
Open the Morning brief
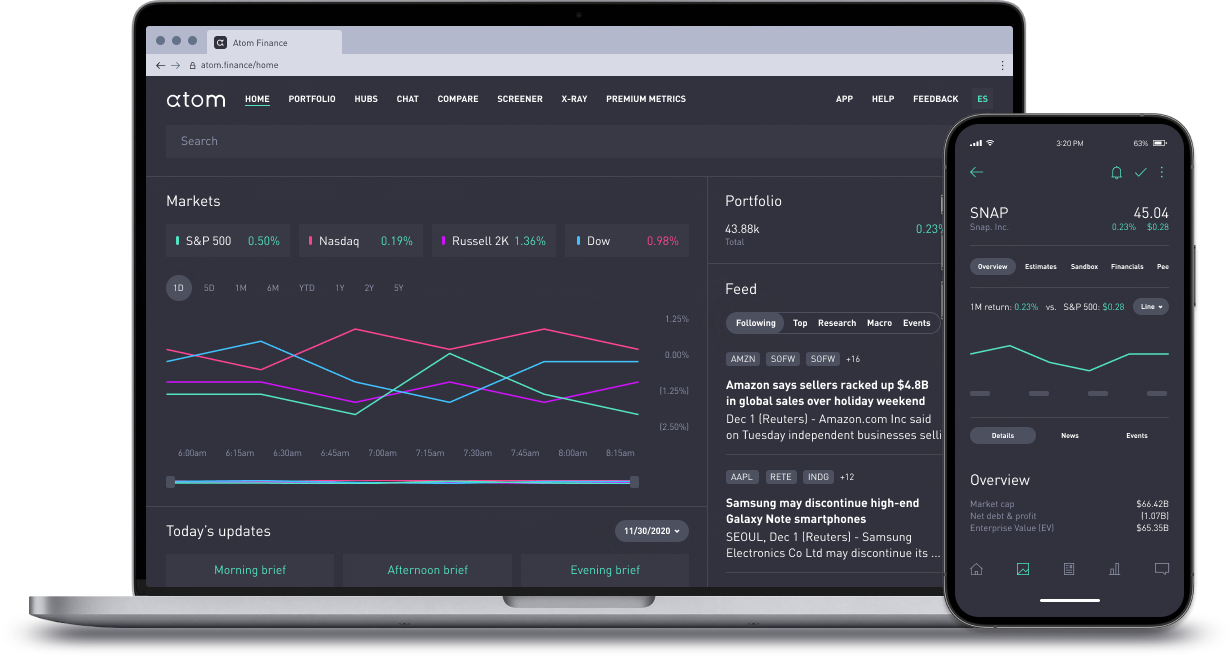point(250,570)
